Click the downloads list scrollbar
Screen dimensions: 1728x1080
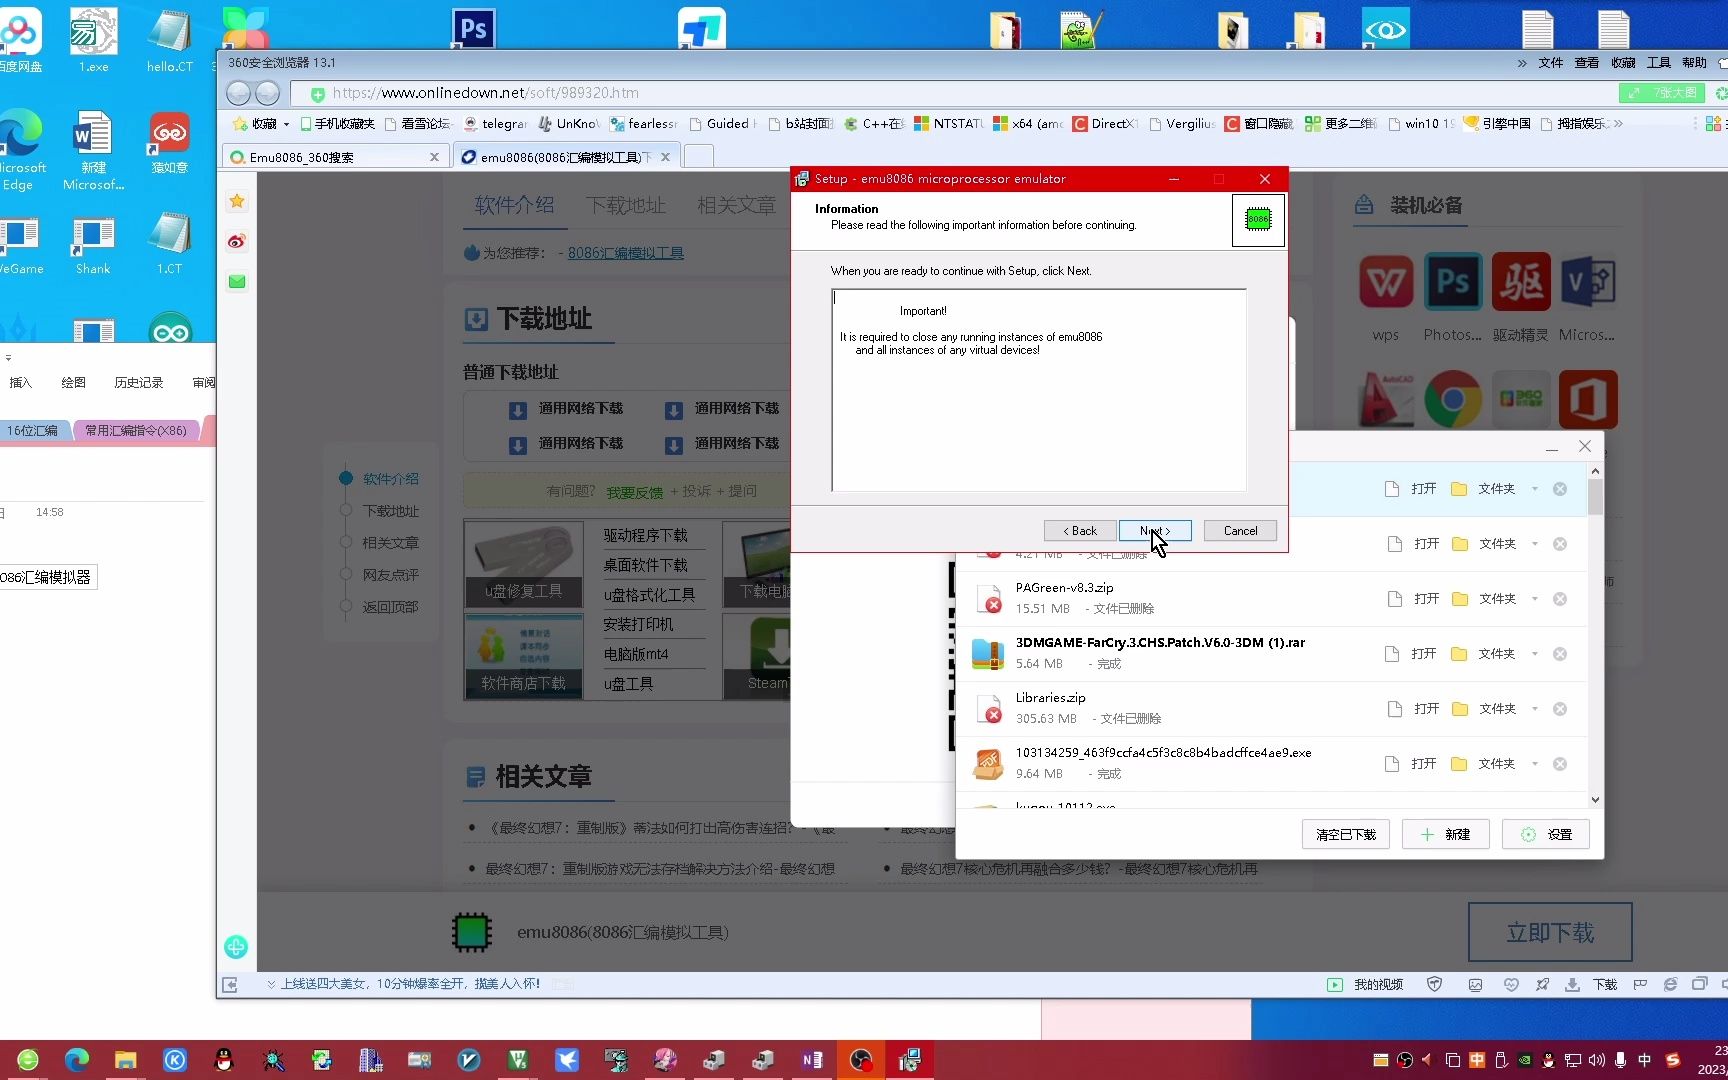(1595, 496)
